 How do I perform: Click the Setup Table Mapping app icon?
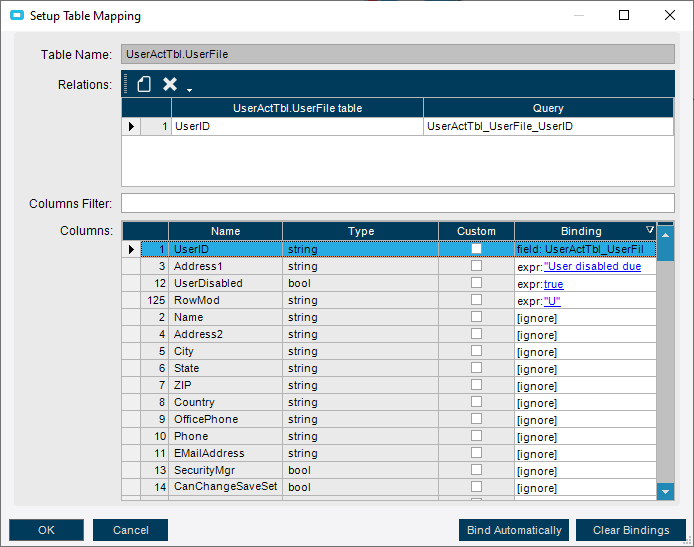pyautogui.click(x=17, y=15)
